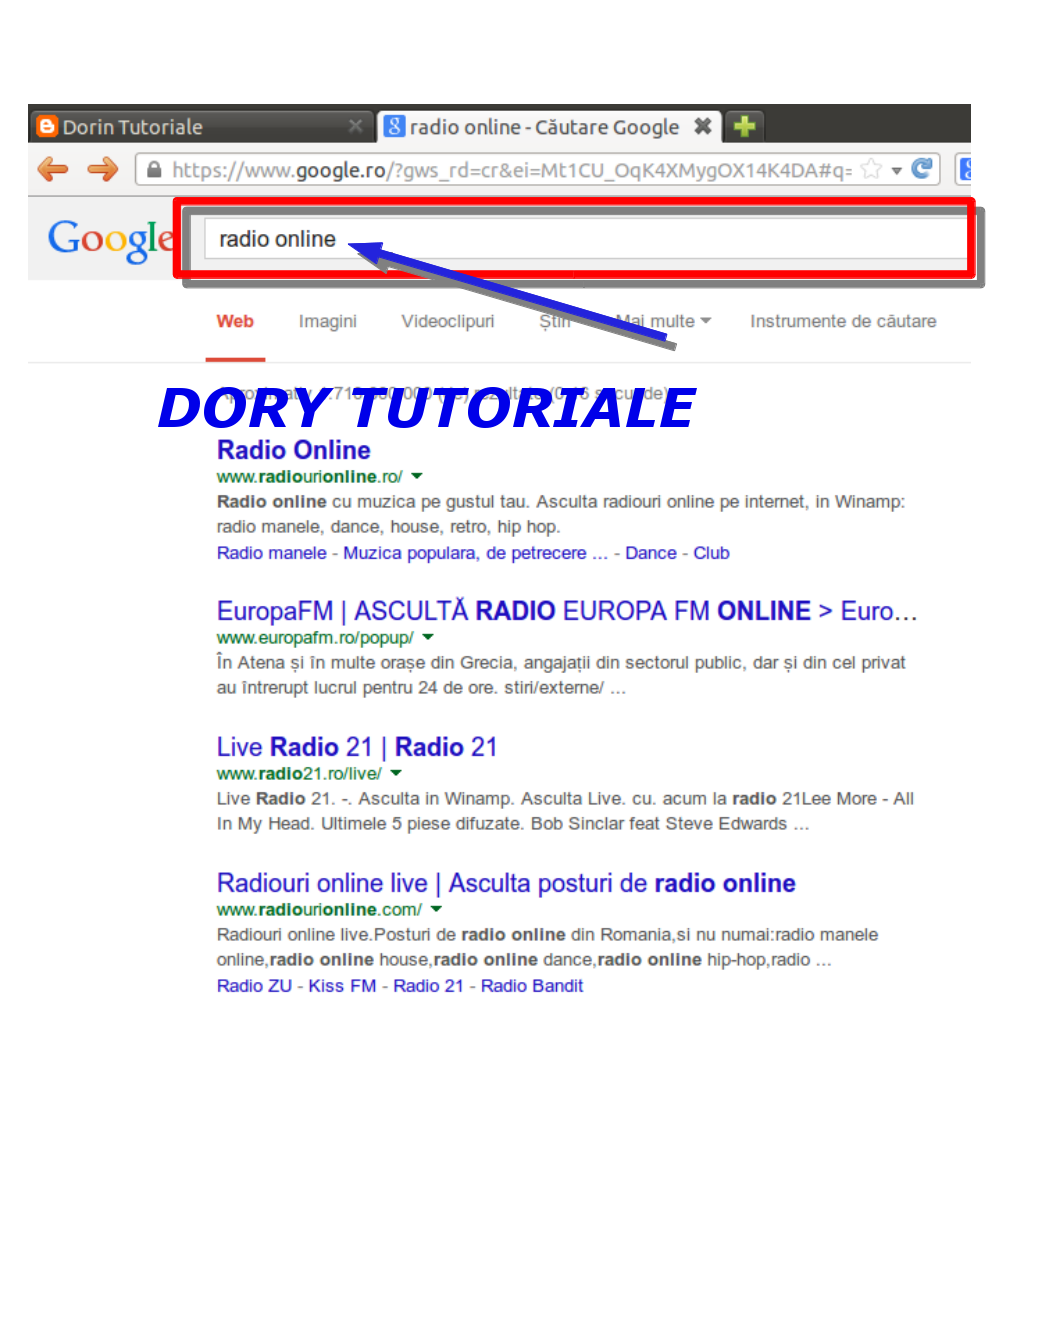
Task: Switch to the Dorin Tutoriale browser tab
Action: (x=200, y=126)
